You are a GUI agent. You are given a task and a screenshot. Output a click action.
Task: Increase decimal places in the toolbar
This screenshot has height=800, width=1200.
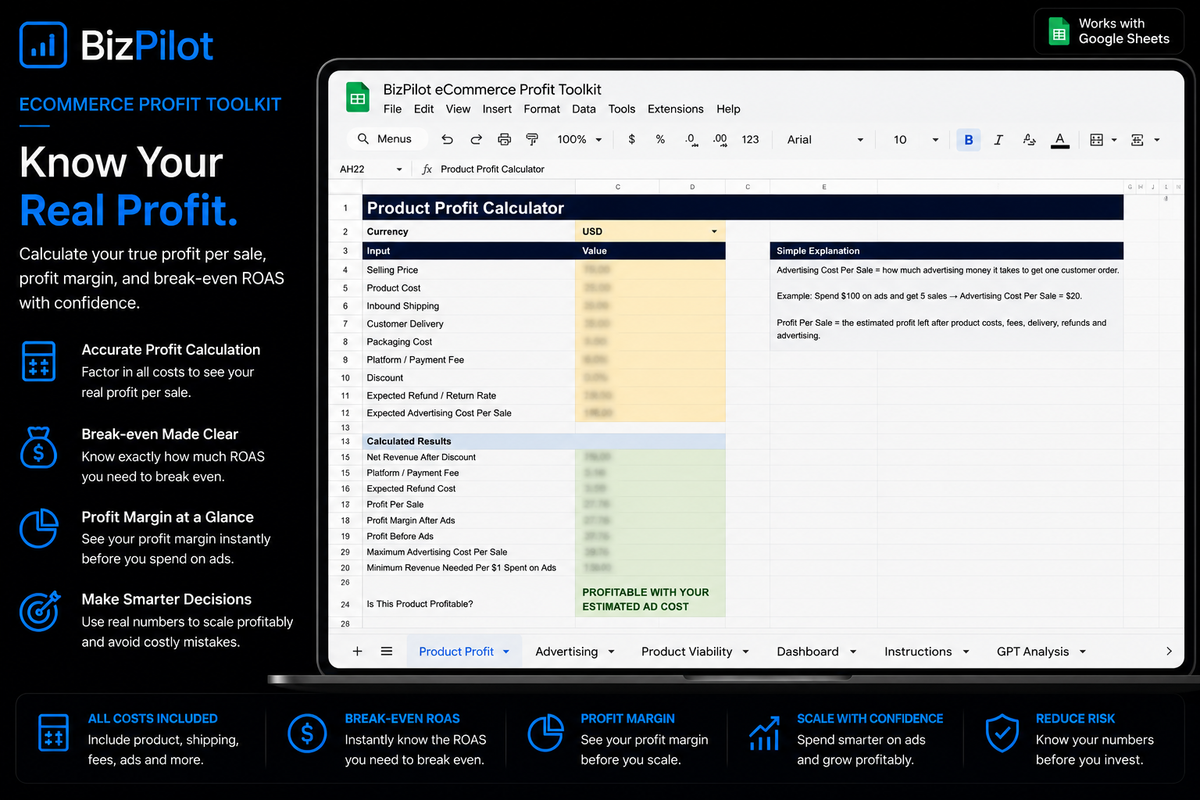[x=720, y=140]
